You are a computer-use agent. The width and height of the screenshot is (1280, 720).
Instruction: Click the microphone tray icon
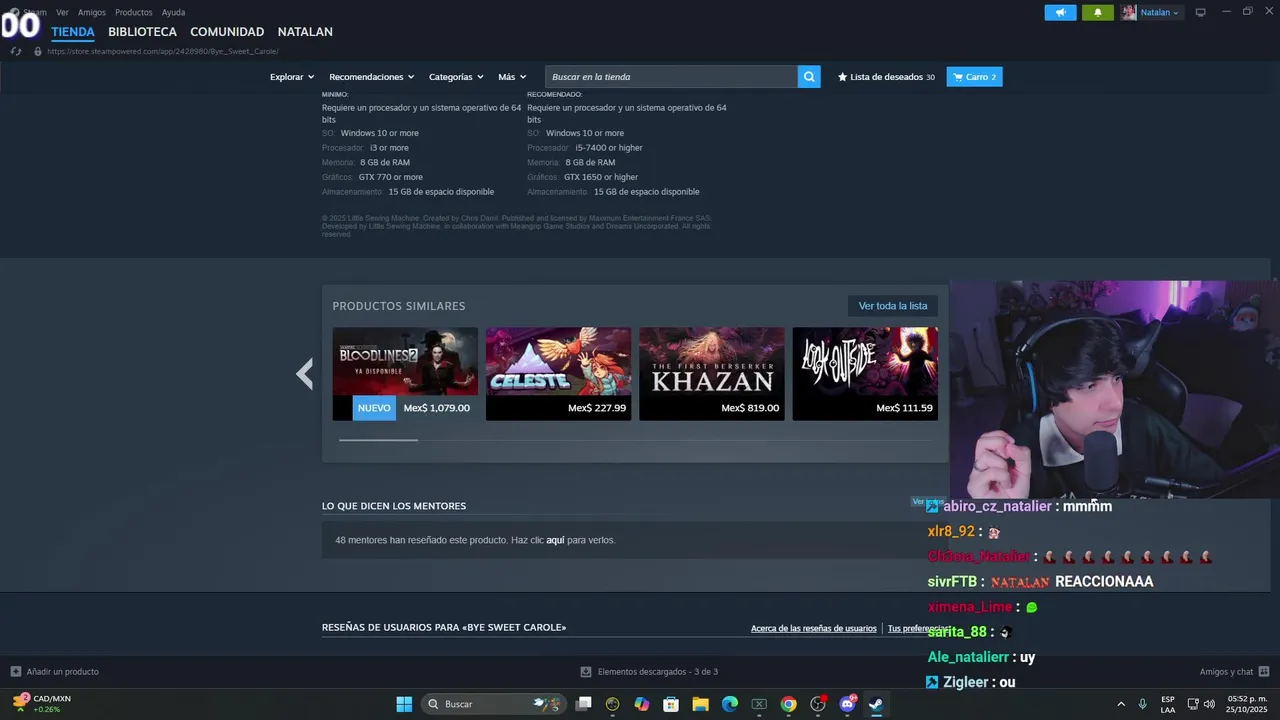[x=1142, y=704]
